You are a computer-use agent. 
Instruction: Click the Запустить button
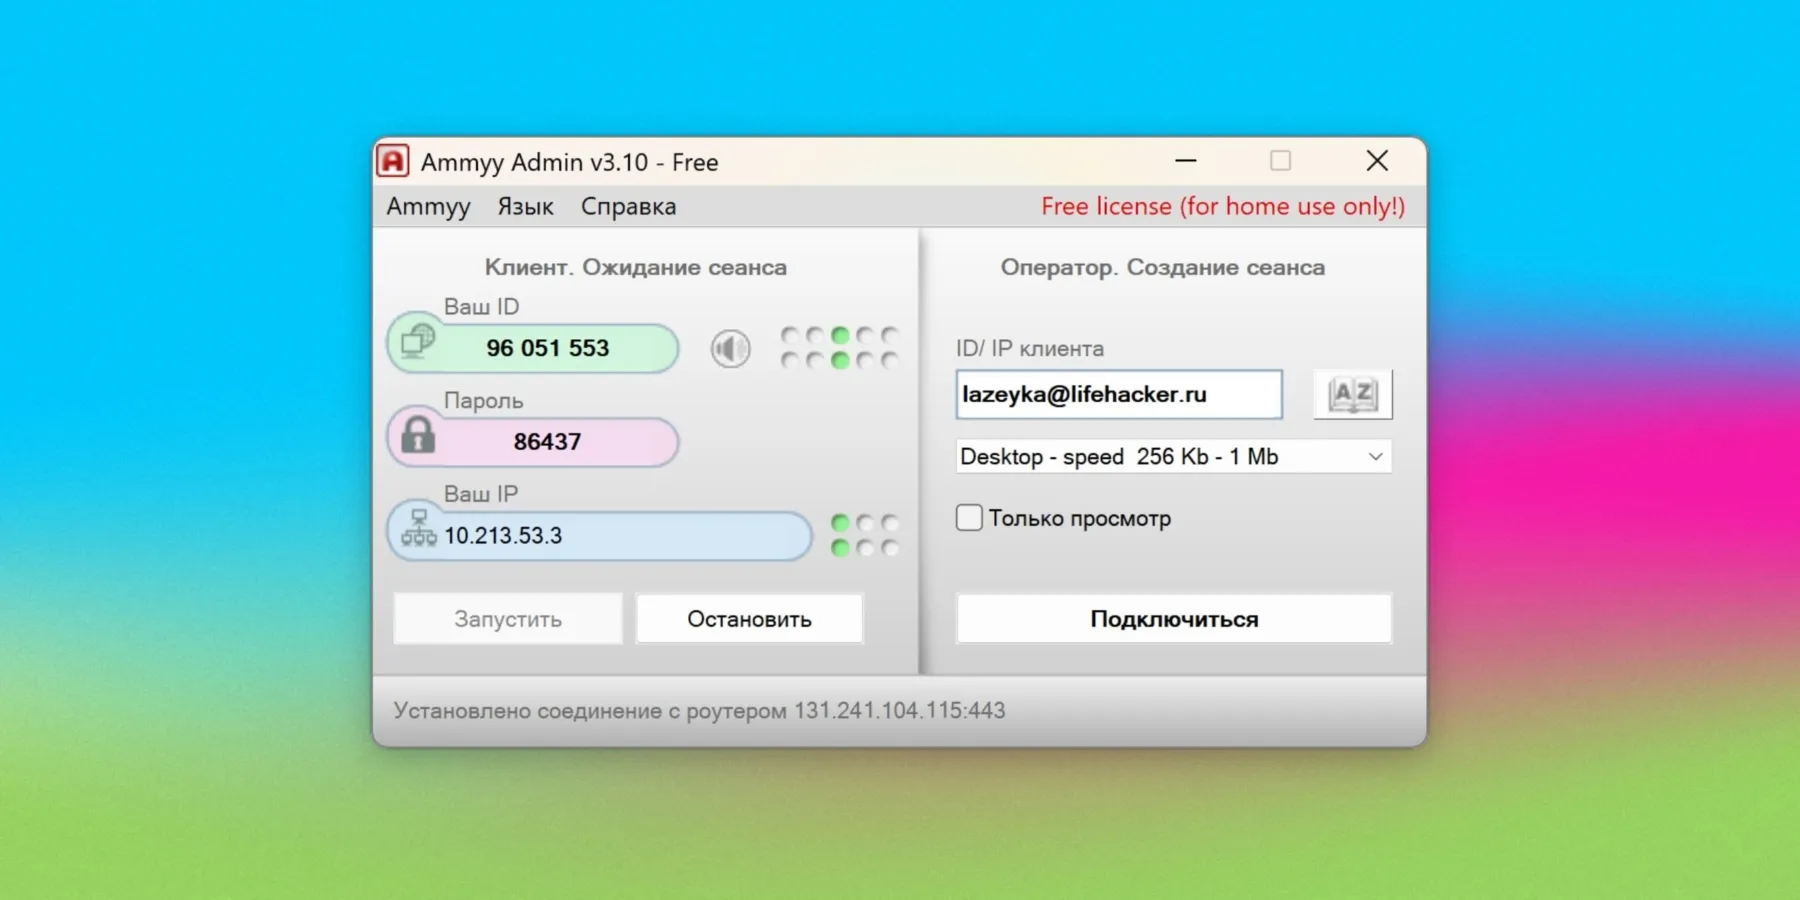pyautogui.click(x=508, y=619)
